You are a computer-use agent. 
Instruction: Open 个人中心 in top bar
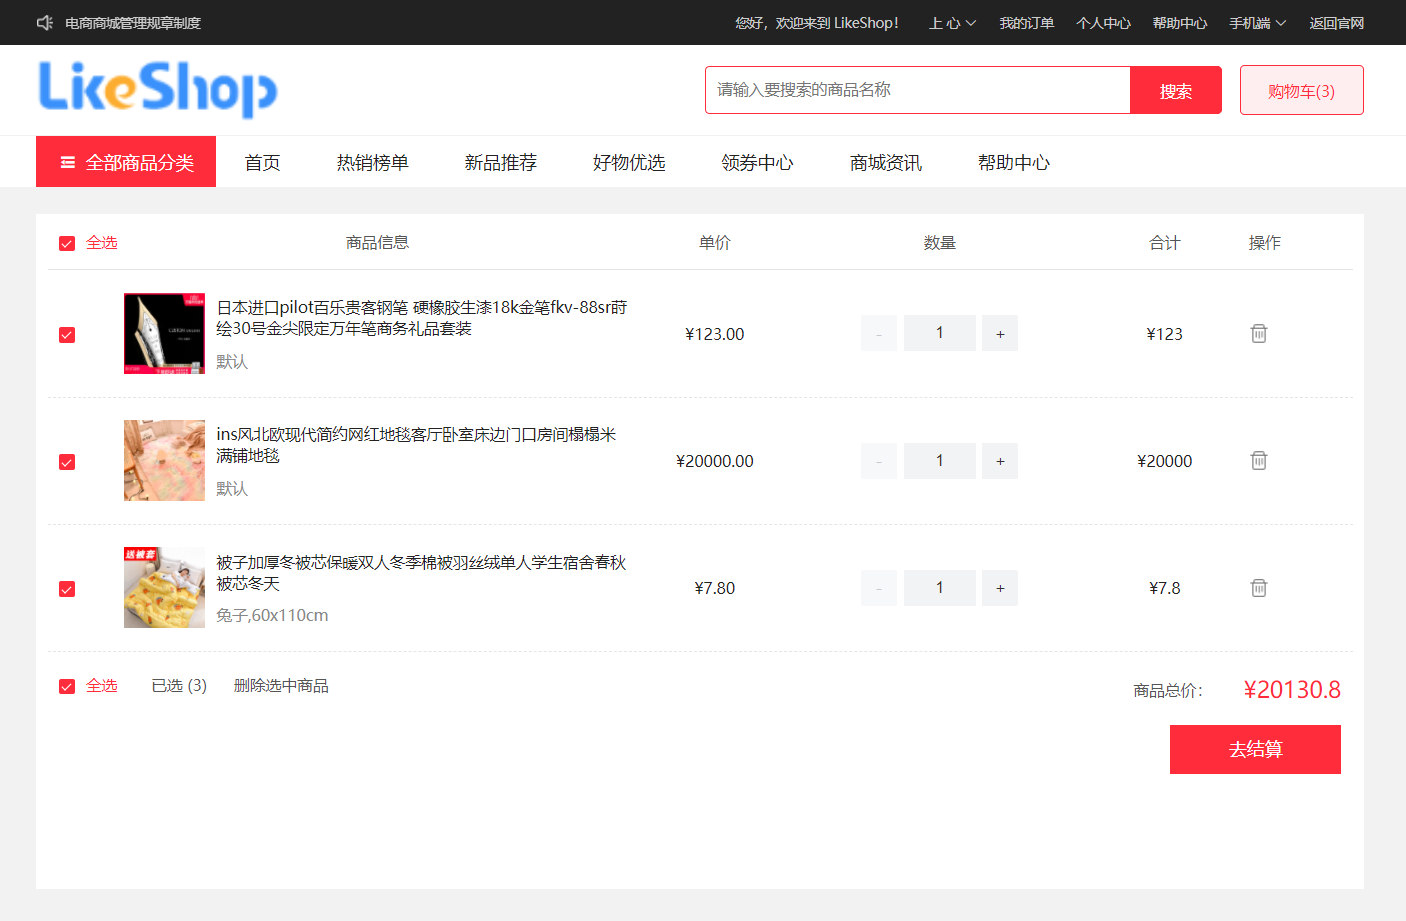click(1103, 23)
